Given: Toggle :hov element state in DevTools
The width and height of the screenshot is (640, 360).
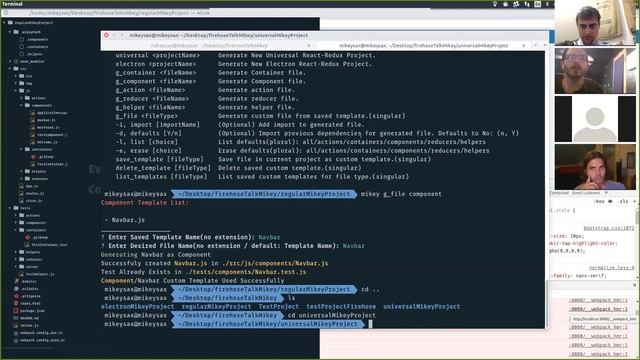Looking at the screenshot, I should 599,201.
